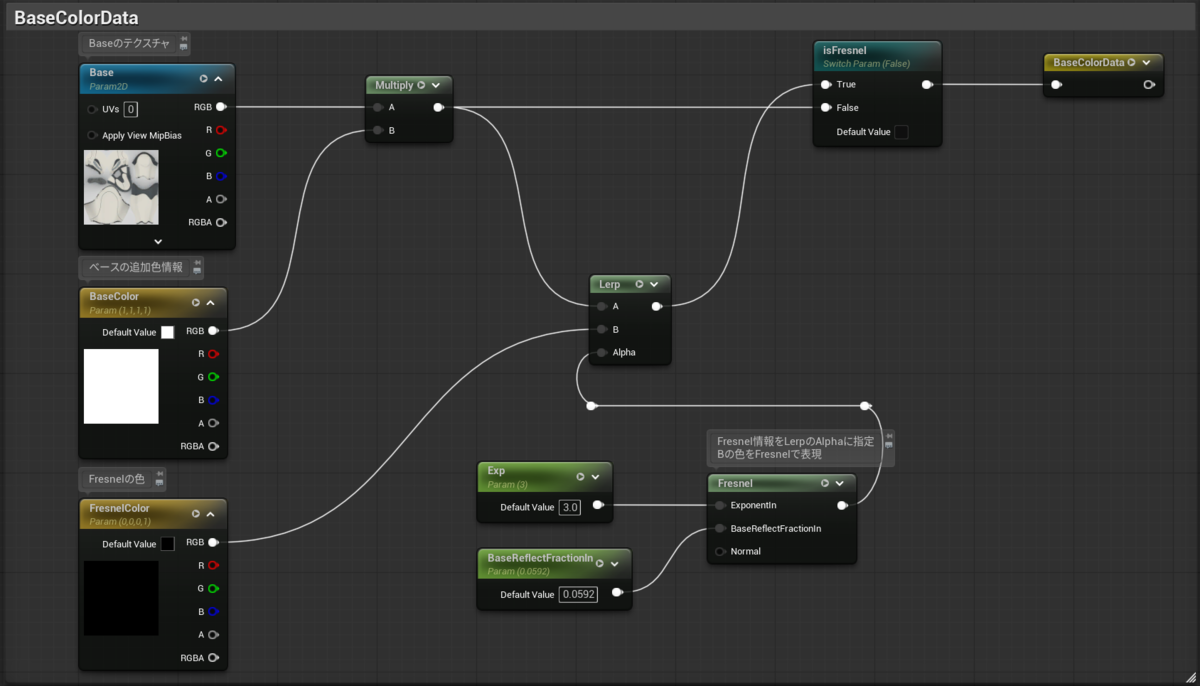1200x686 pixels.
Task: Click the Base node texture preview thumbnail
Action: pyautogui.click(x=121, y=187)
